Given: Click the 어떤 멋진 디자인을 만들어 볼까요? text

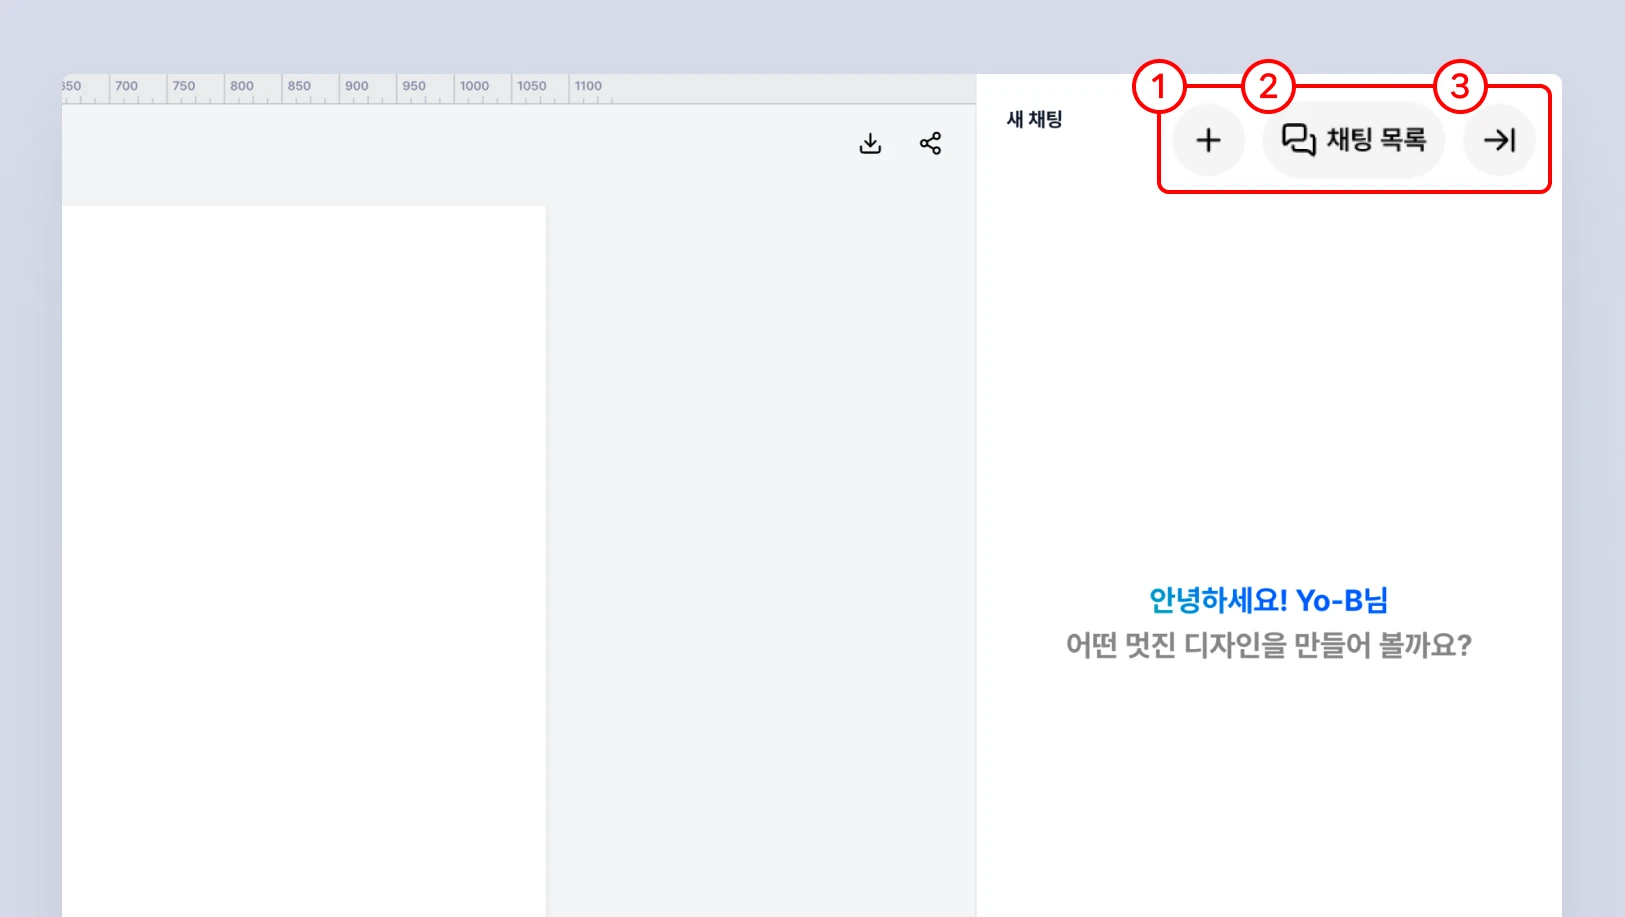Looking at the screenshot, I should tap(1268, 645).
